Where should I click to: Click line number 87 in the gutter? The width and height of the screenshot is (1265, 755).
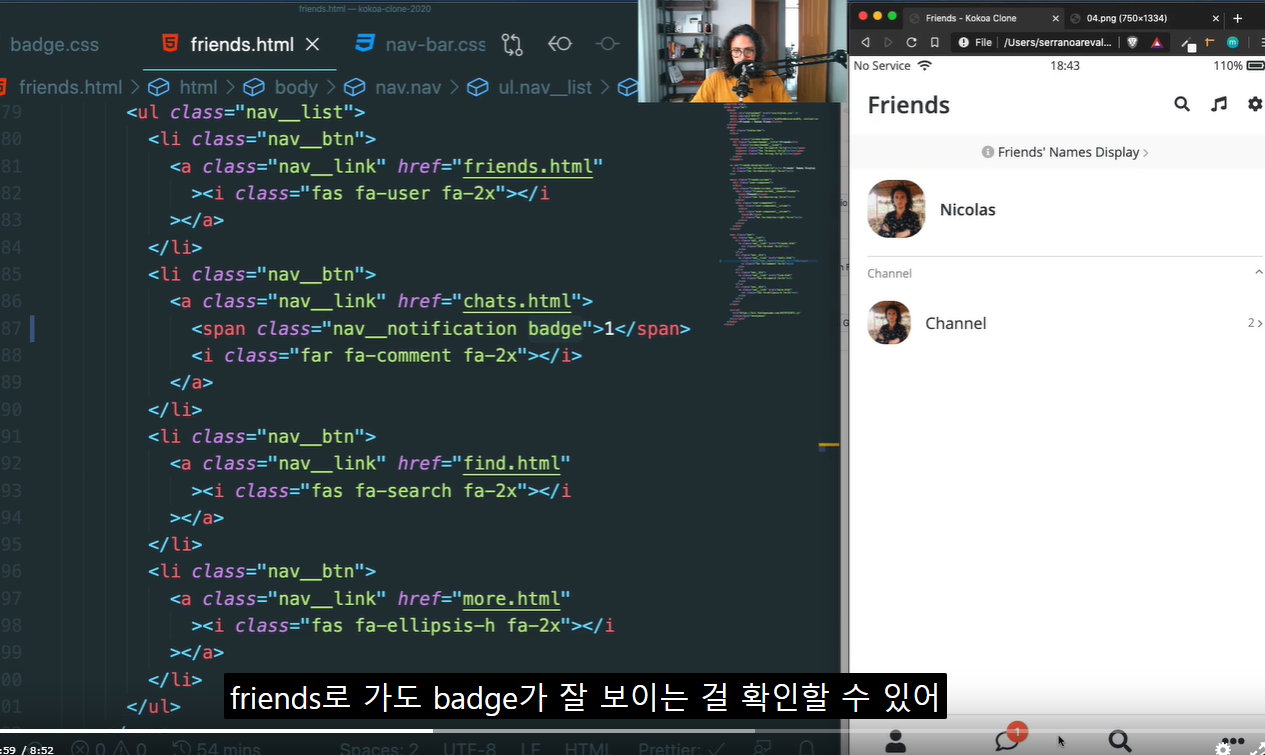pos(10,328)
